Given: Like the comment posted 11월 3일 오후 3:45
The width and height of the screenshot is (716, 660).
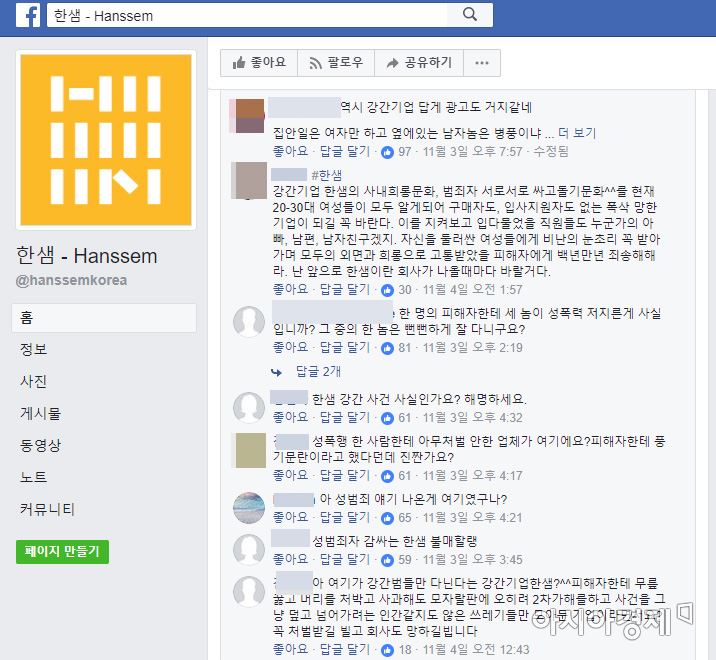Looking at the screenshot, I should coord(290,560).
